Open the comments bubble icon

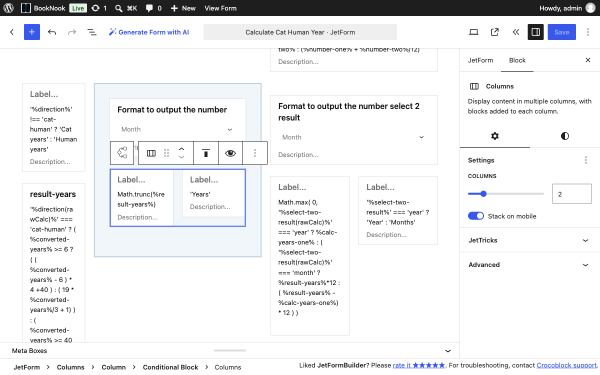tap(153, 8)
